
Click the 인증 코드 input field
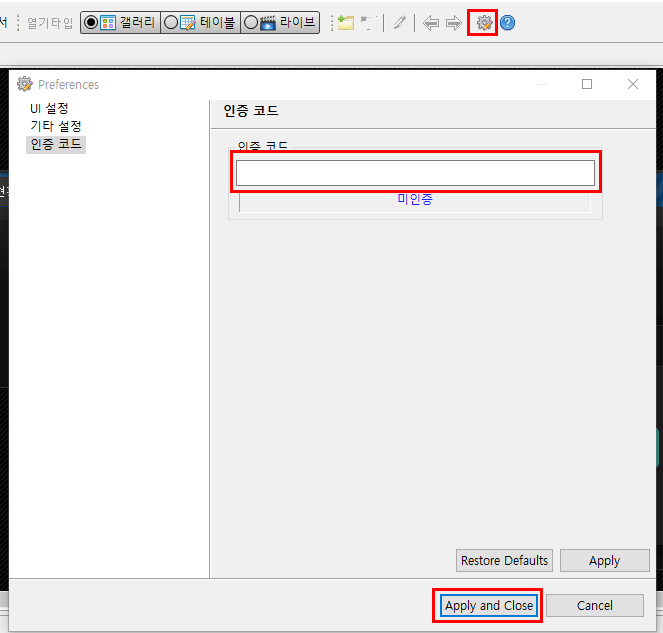click(415, 173)
